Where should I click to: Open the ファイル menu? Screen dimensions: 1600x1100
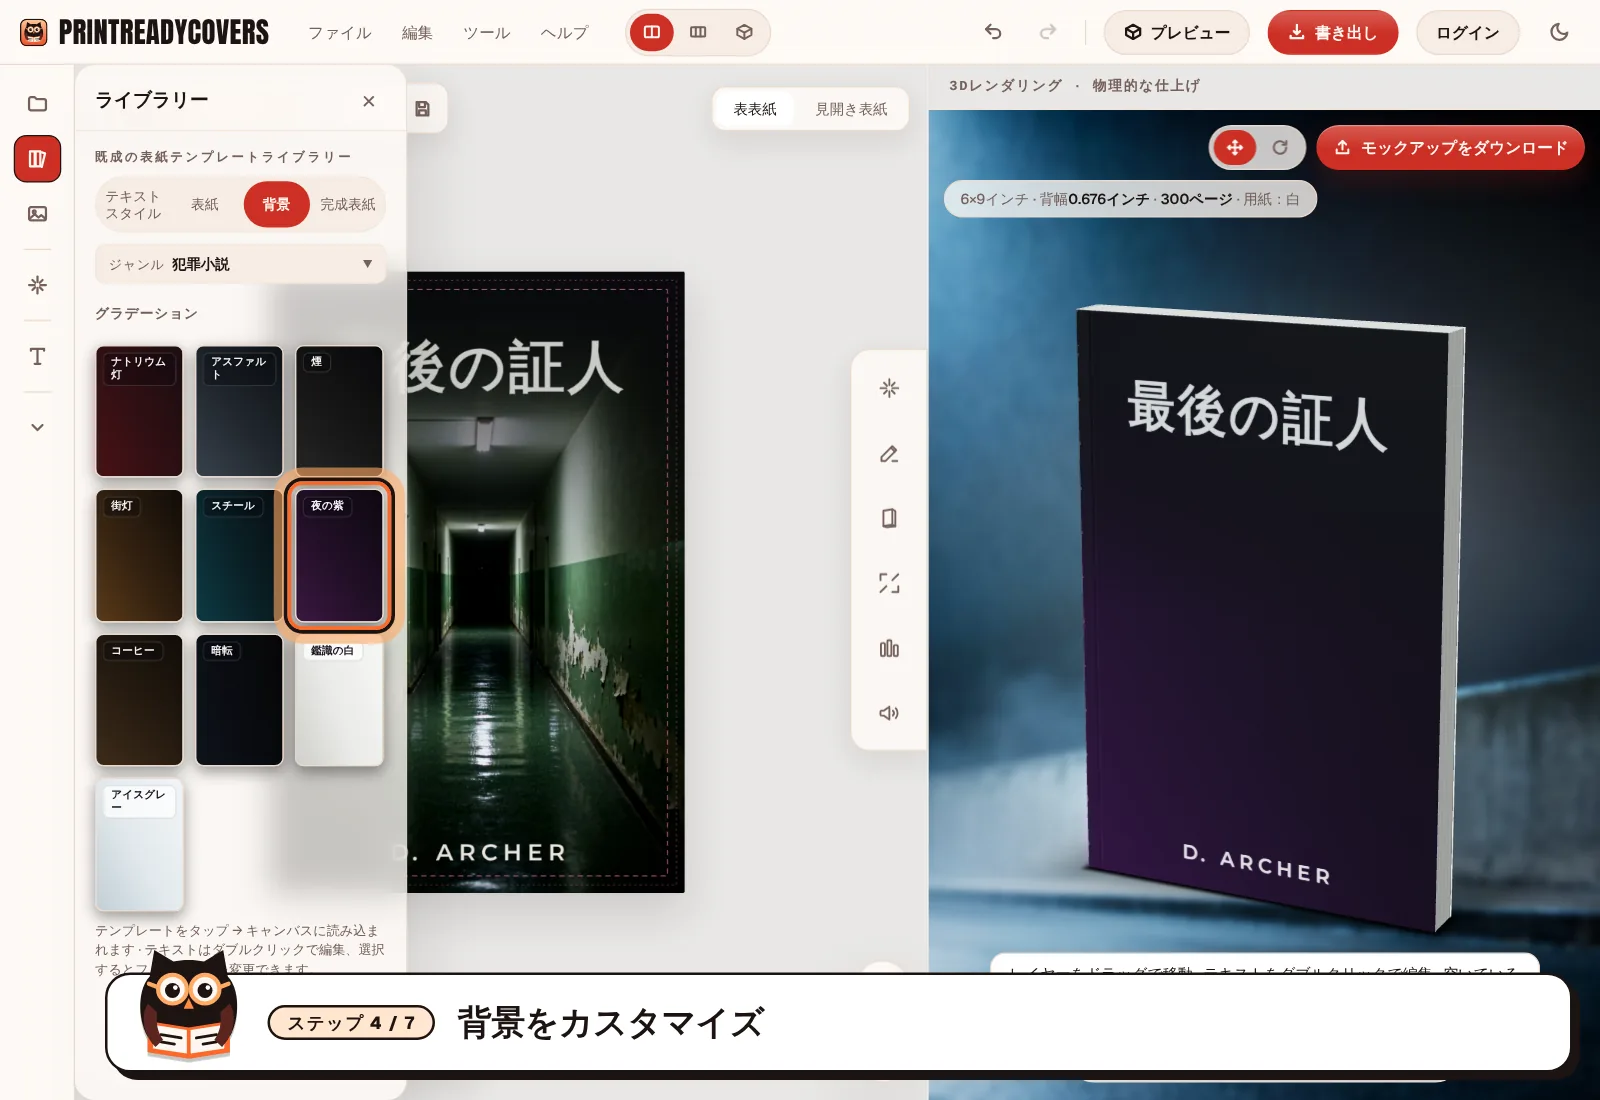pyautogui.click(x=340, y=33)
